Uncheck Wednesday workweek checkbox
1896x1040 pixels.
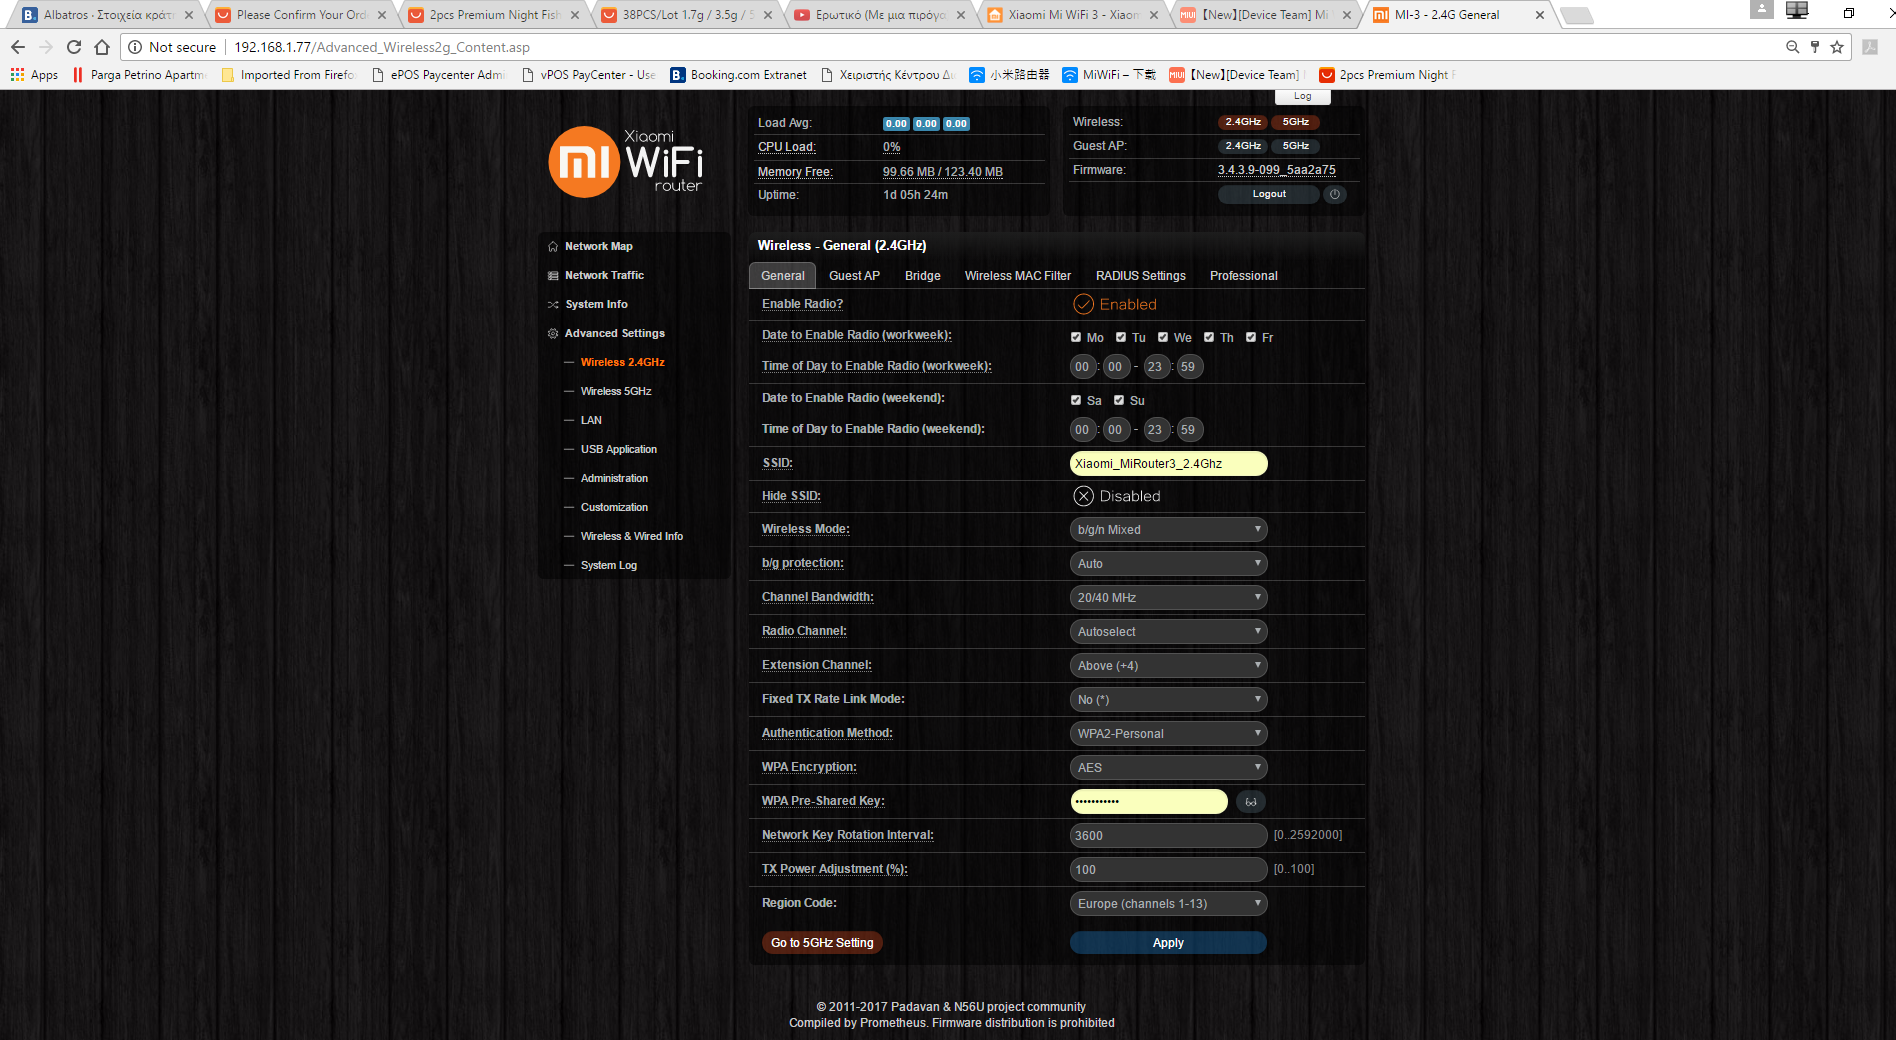[1163, 337]
